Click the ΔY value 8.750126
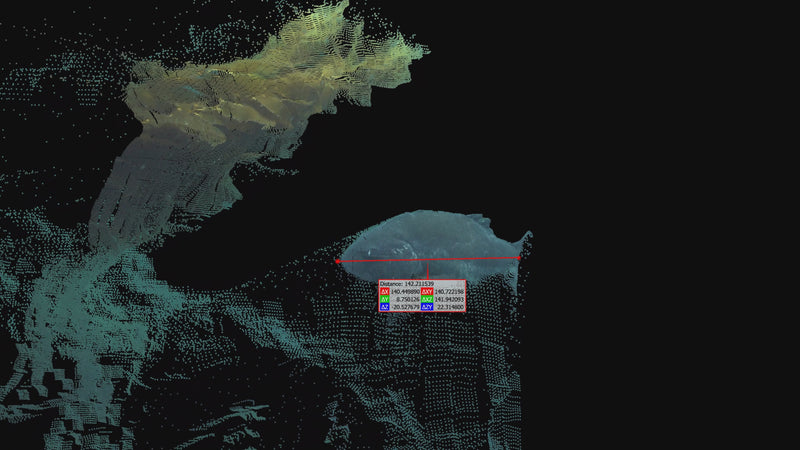 (408, 299)
